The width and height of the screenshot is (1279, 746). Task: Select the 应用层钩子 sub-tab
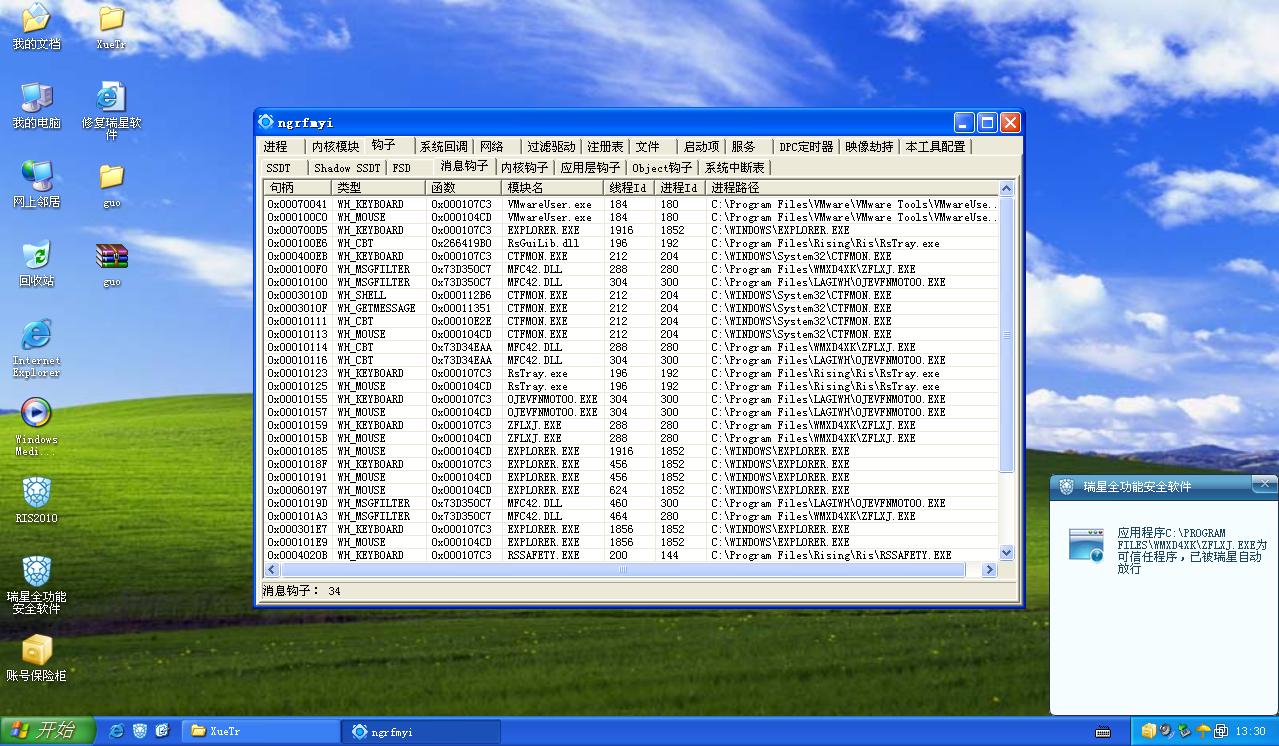pos(590,168)
